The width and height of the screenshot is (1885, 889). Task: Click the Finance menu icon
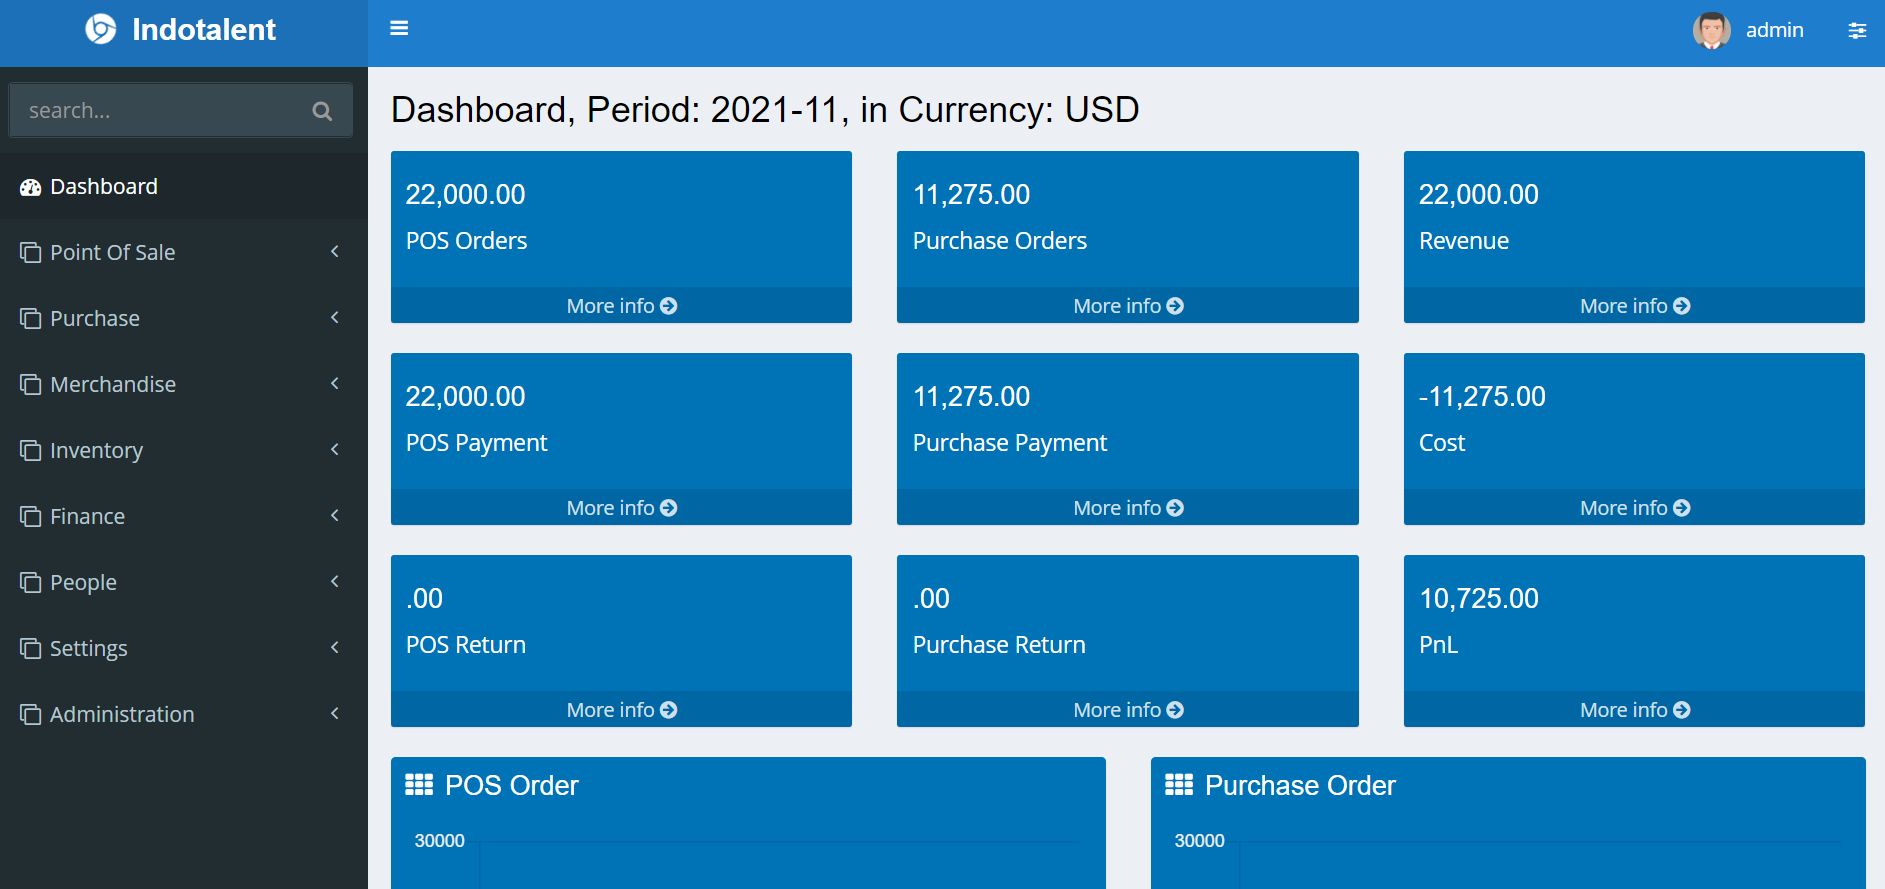tap(31, 517)
